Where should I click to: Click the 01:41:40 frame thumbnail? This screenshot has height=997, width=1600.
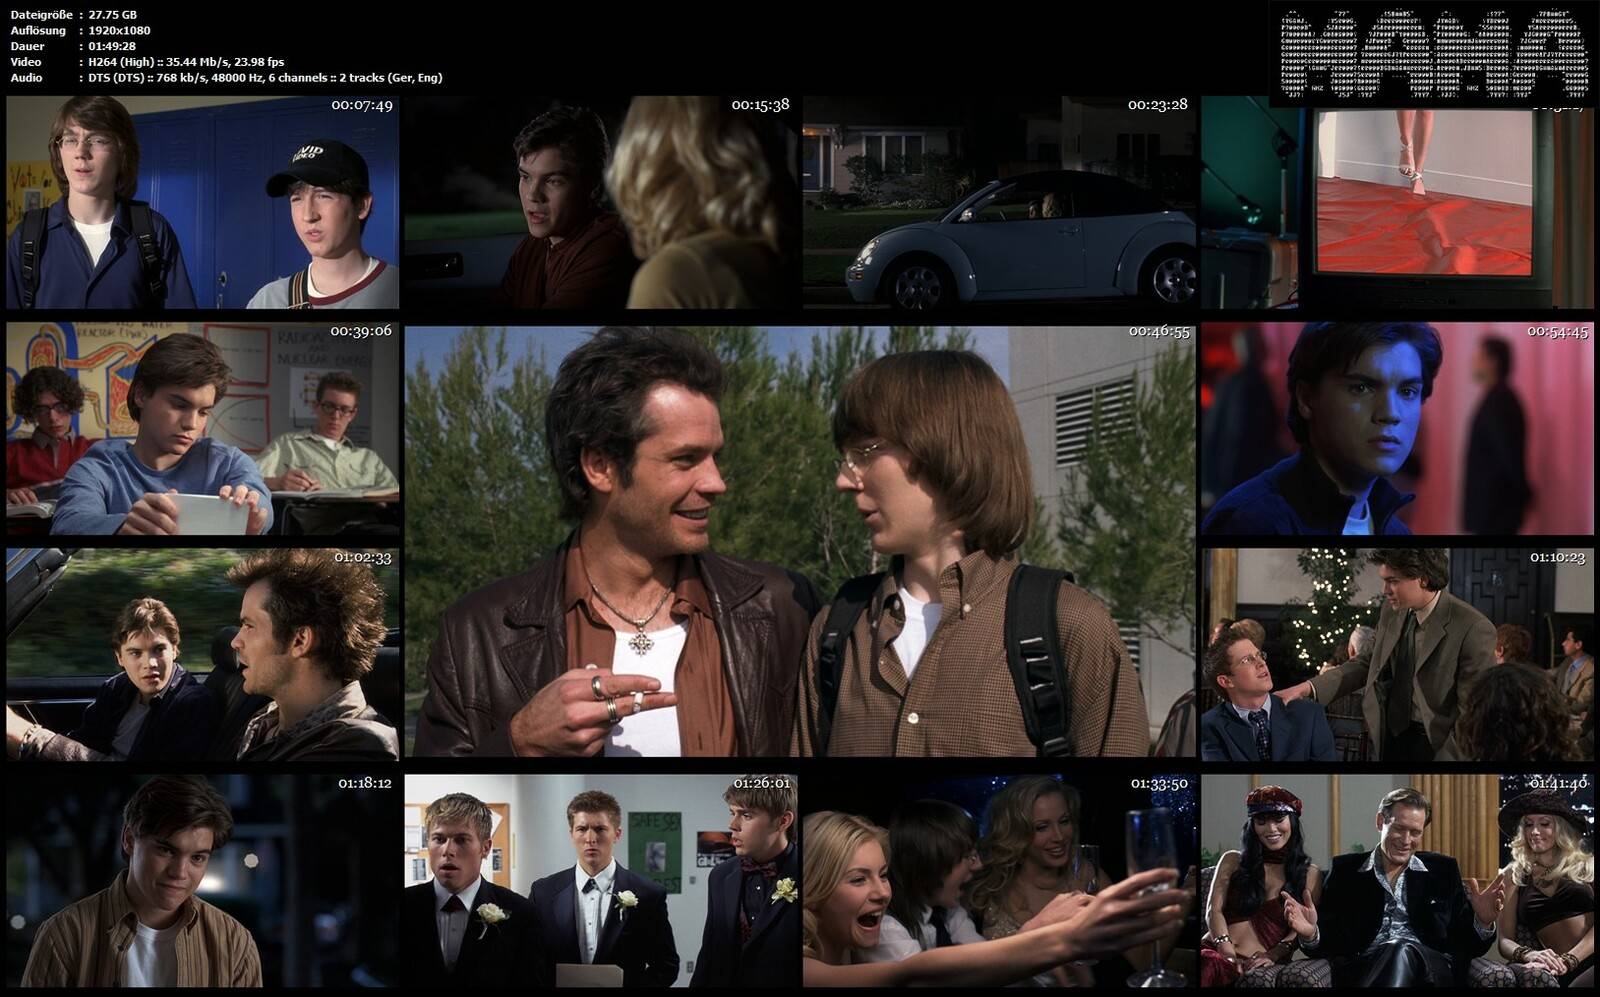pyautogui.click(x=1397, y=881)
